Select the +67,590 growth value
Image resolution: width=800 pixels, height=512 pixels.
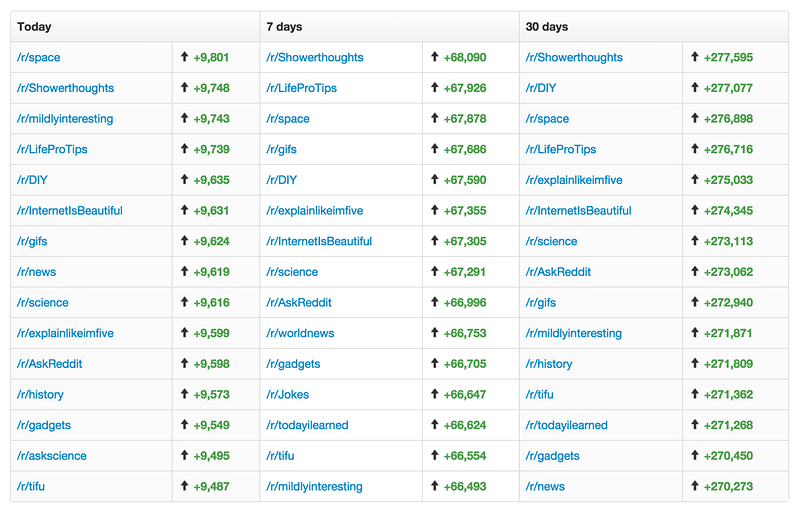click(x=465, y=180)
